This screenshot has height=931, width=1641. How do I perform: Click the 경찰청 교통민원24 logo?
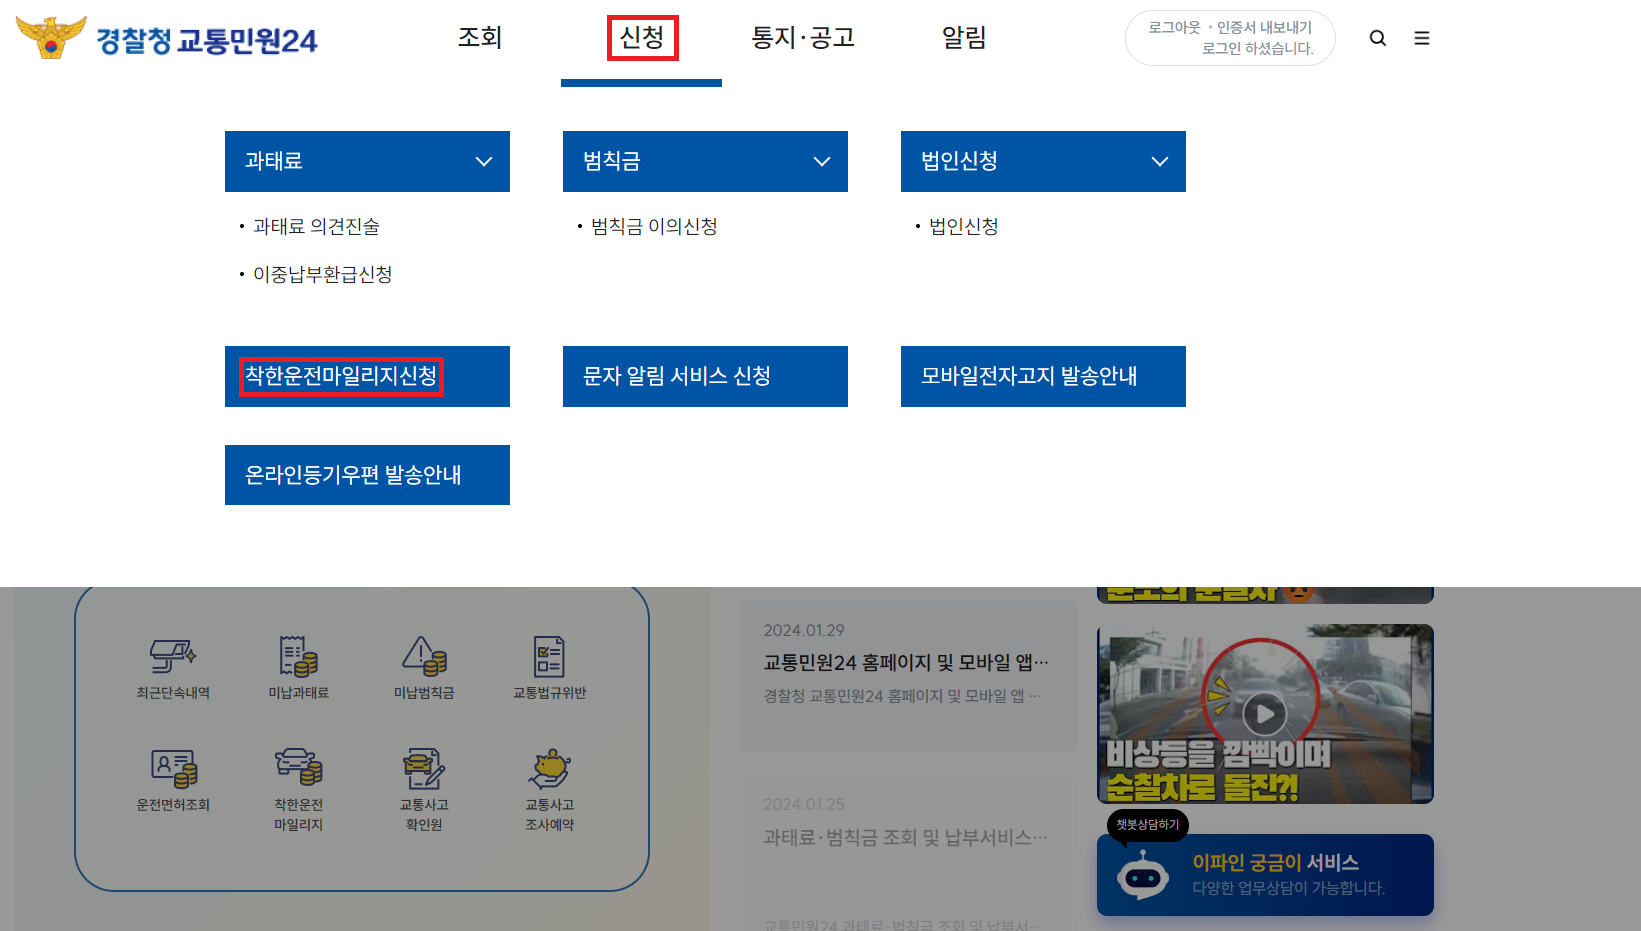coord(166,38)
